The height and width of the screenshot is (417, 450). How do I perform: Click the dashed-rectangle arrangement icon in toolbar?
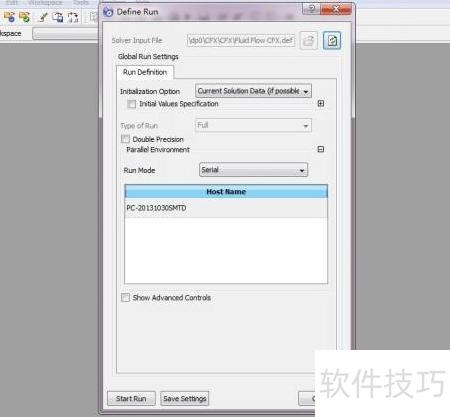[73, 17]
